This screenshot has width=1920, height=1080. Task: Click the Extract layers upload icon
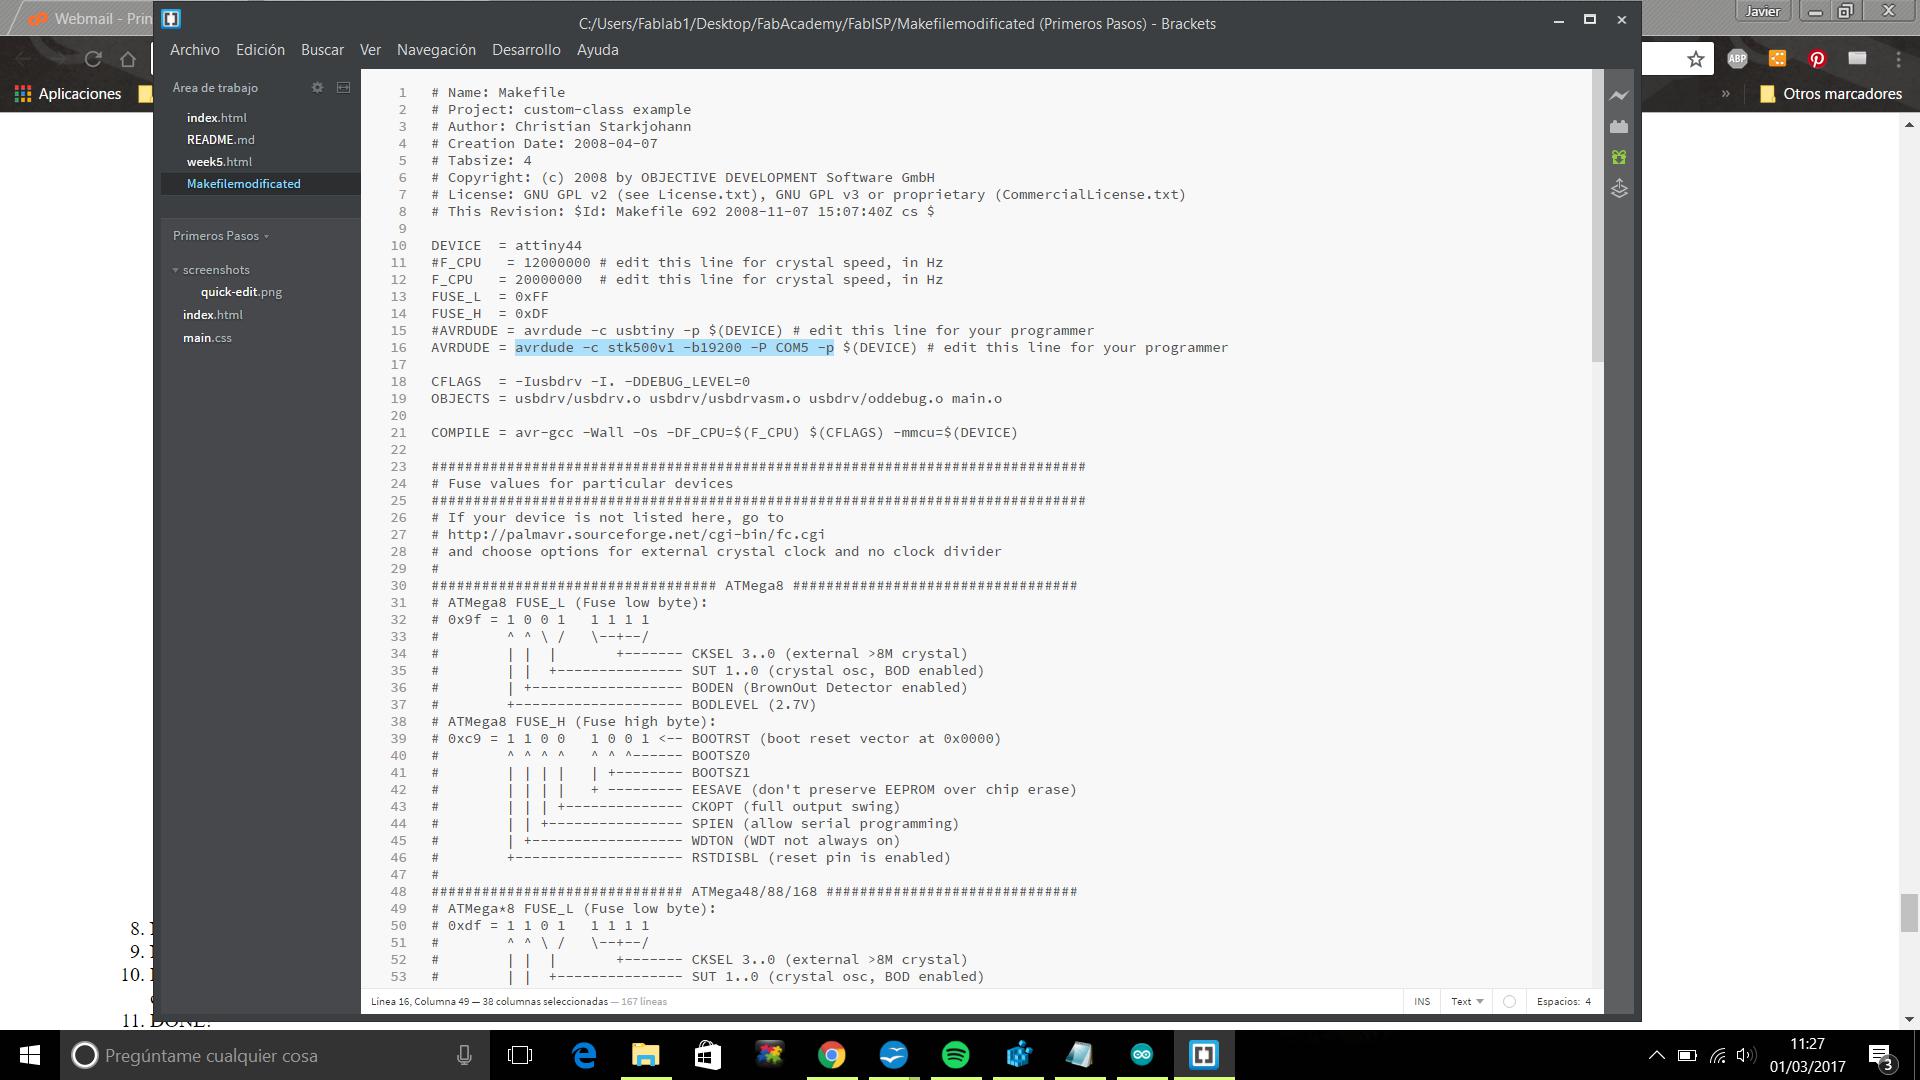[x=1619, y=189]
